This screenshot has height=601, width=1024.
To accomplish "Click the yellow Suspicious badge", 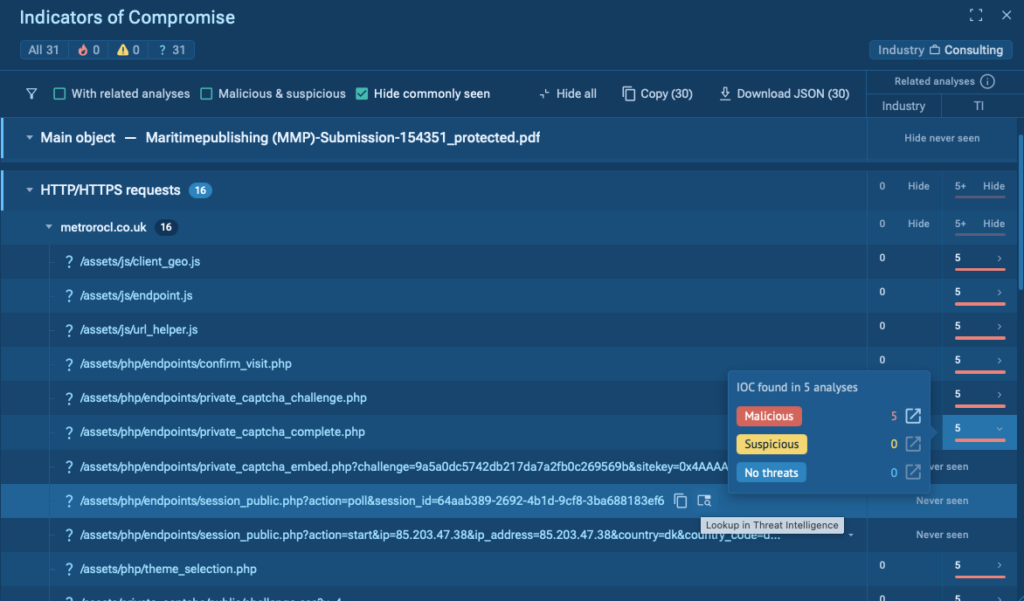I will [771, 444].
